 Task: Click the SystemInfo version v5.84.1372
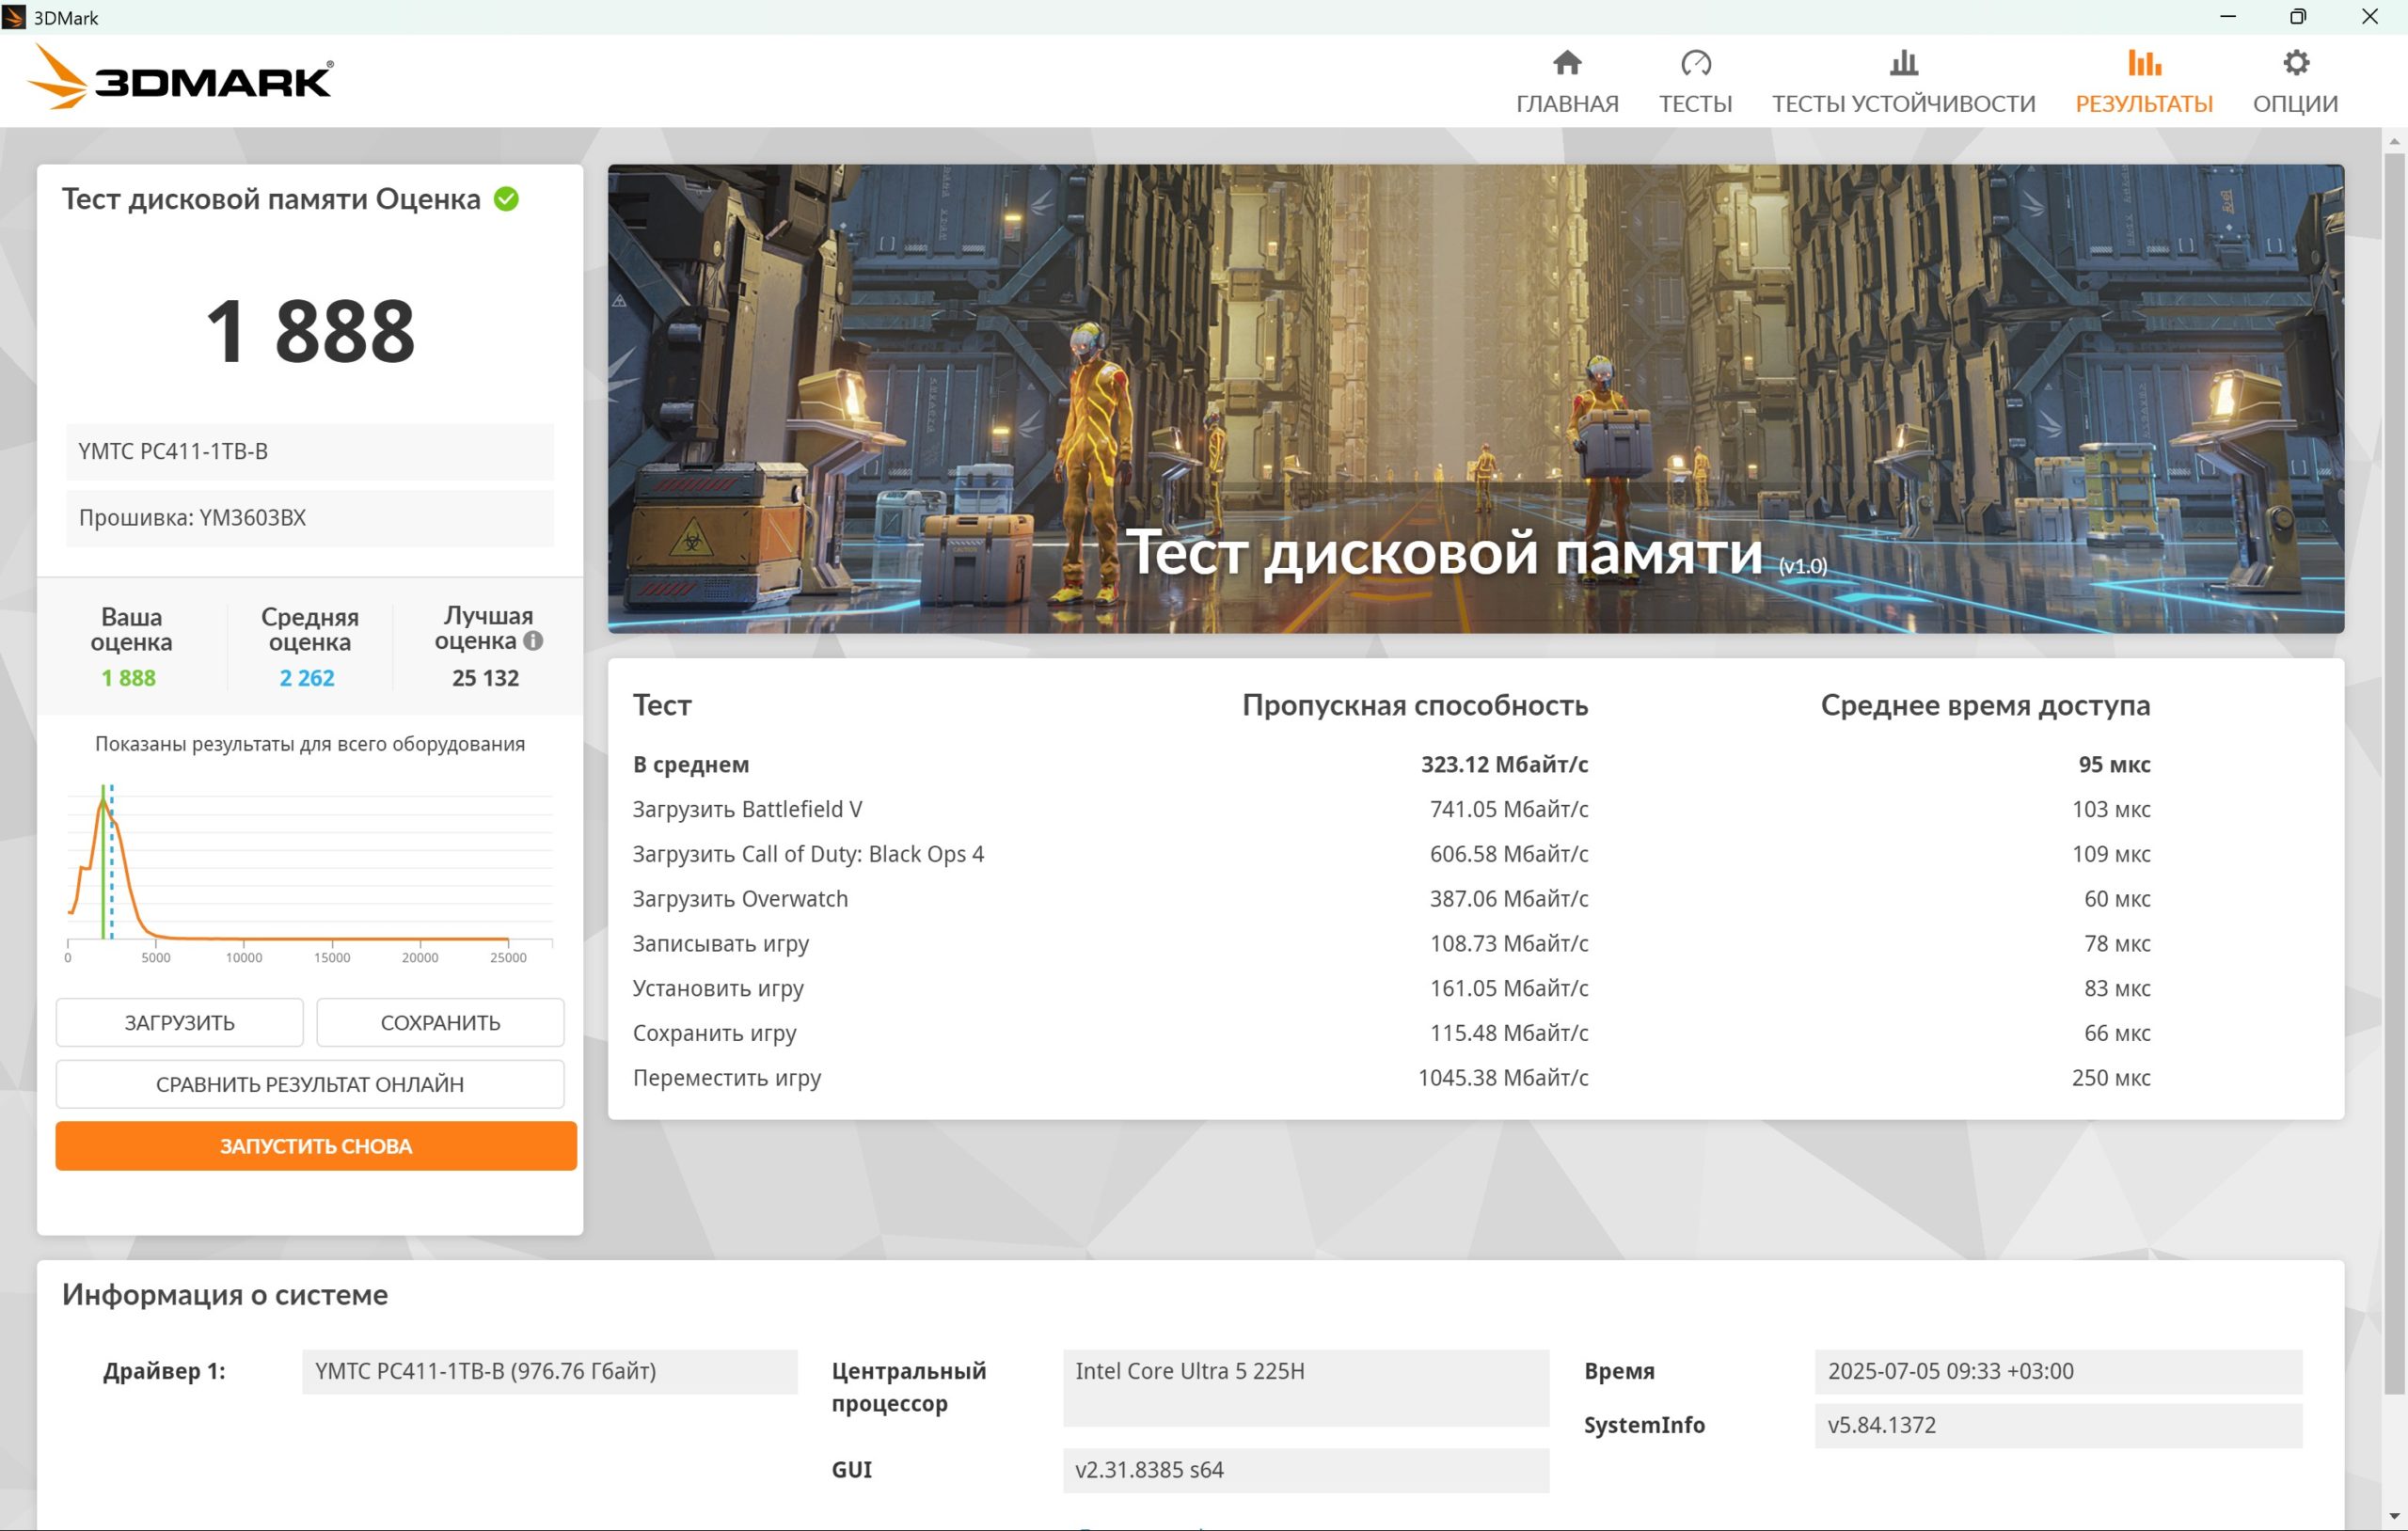2058,1426
